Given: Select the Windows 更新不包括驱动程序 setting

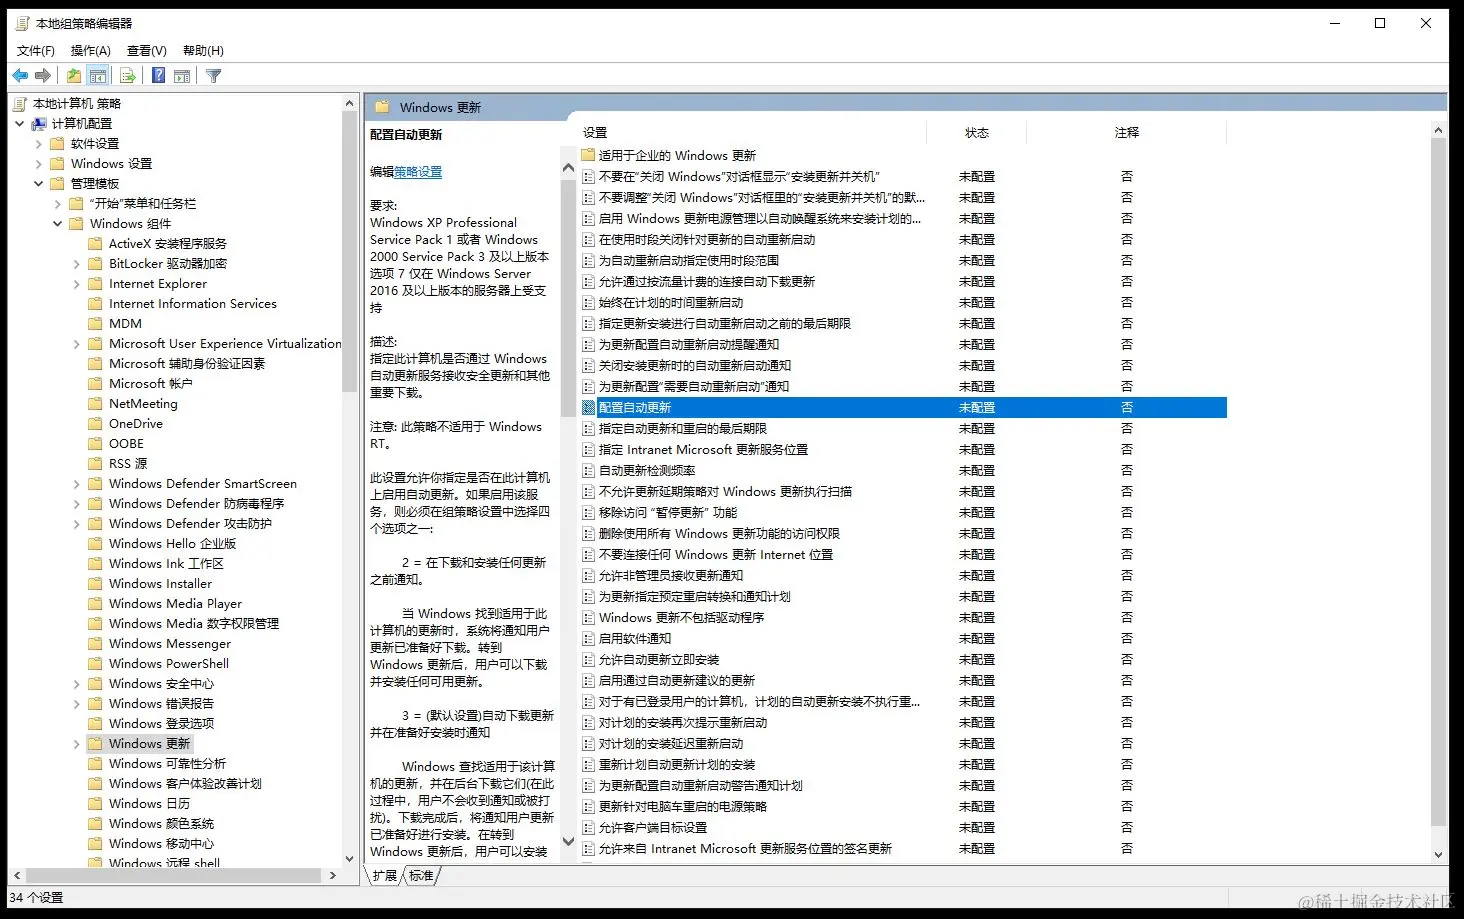Looking at the screenshot, I should click(x=681, y=617).
